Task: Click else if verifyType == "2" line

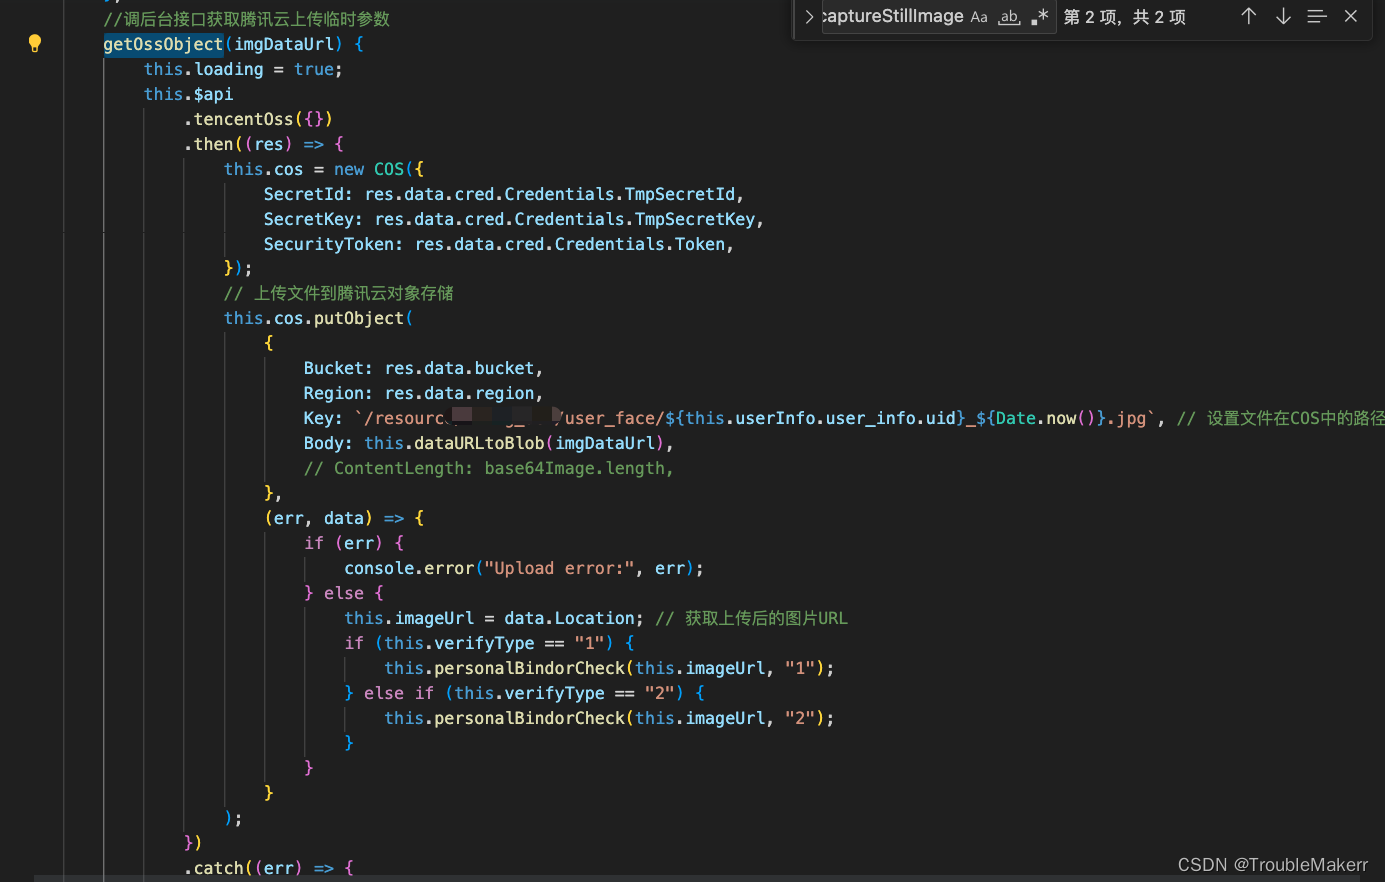Action: click(x=524, y=693)
